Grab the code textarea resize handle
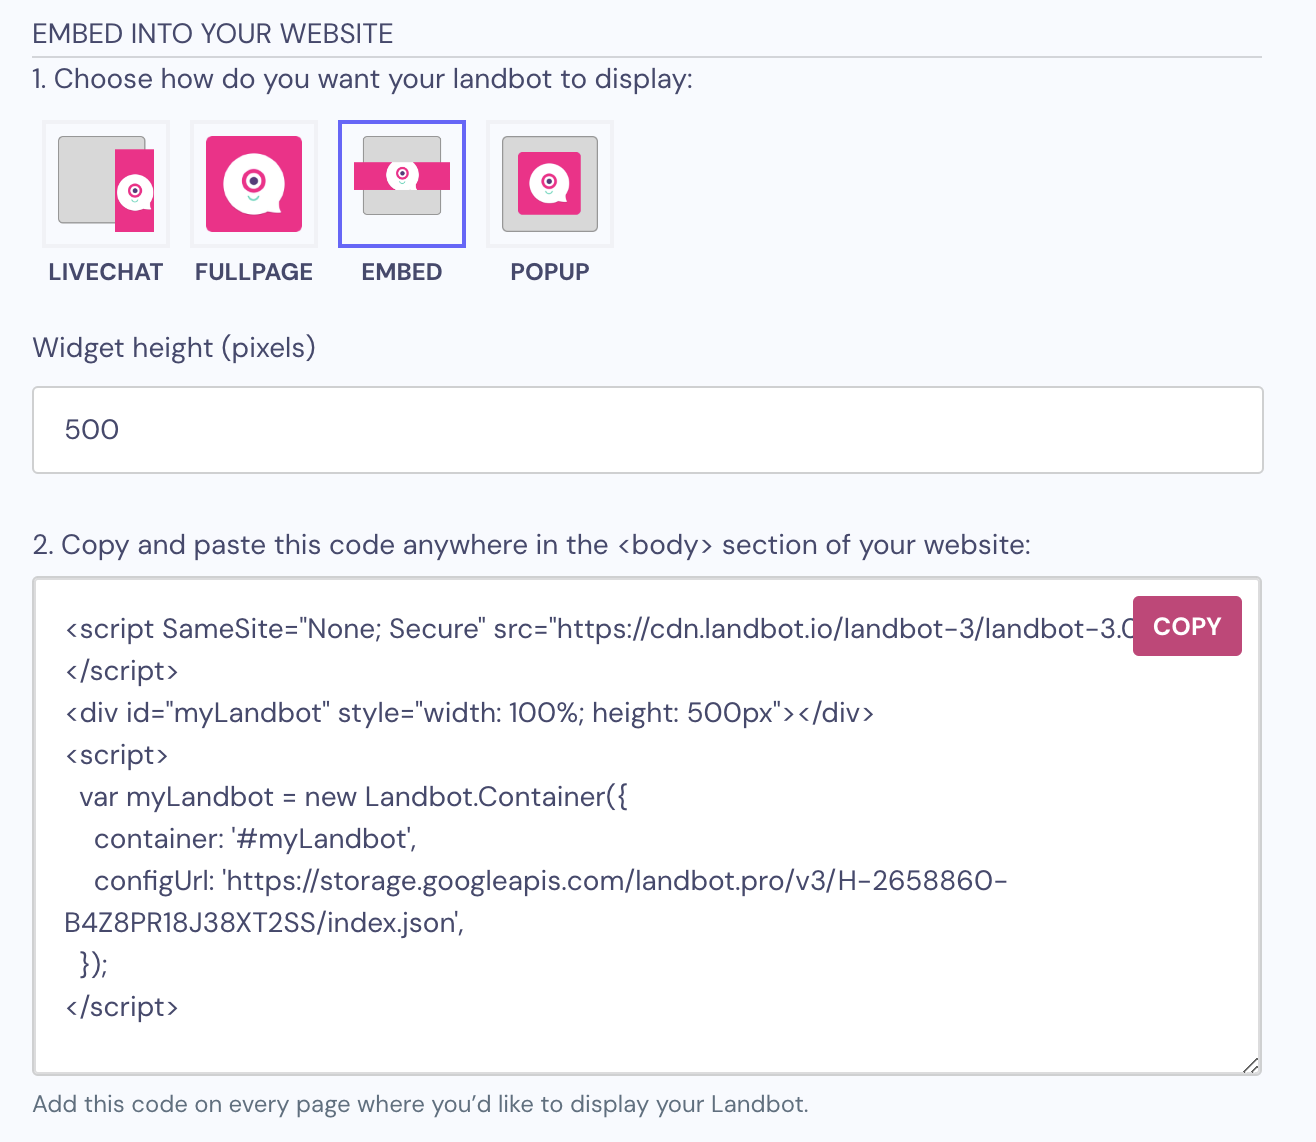Image resolution: width=1316 pixels, height=1142 pixels. point(1251,1066)
